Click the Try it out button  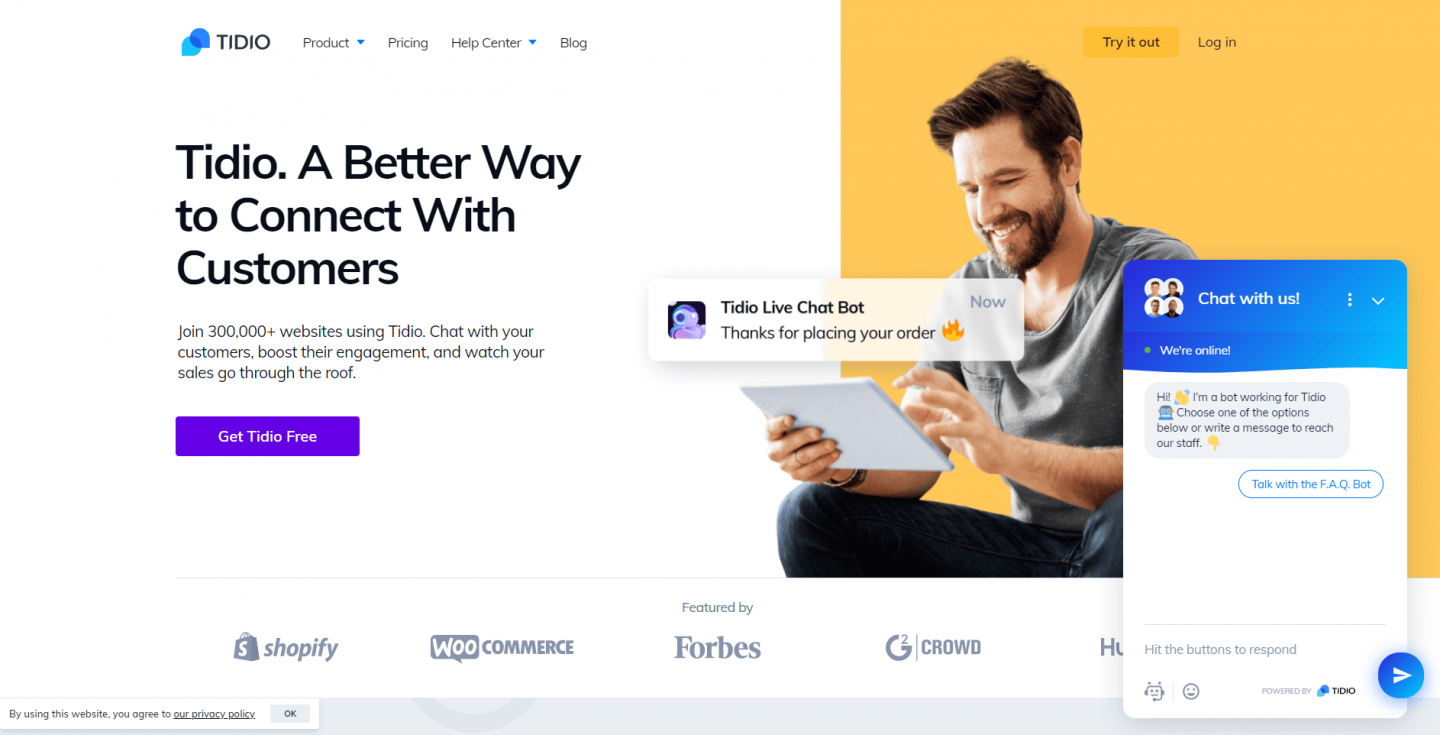1131,42
